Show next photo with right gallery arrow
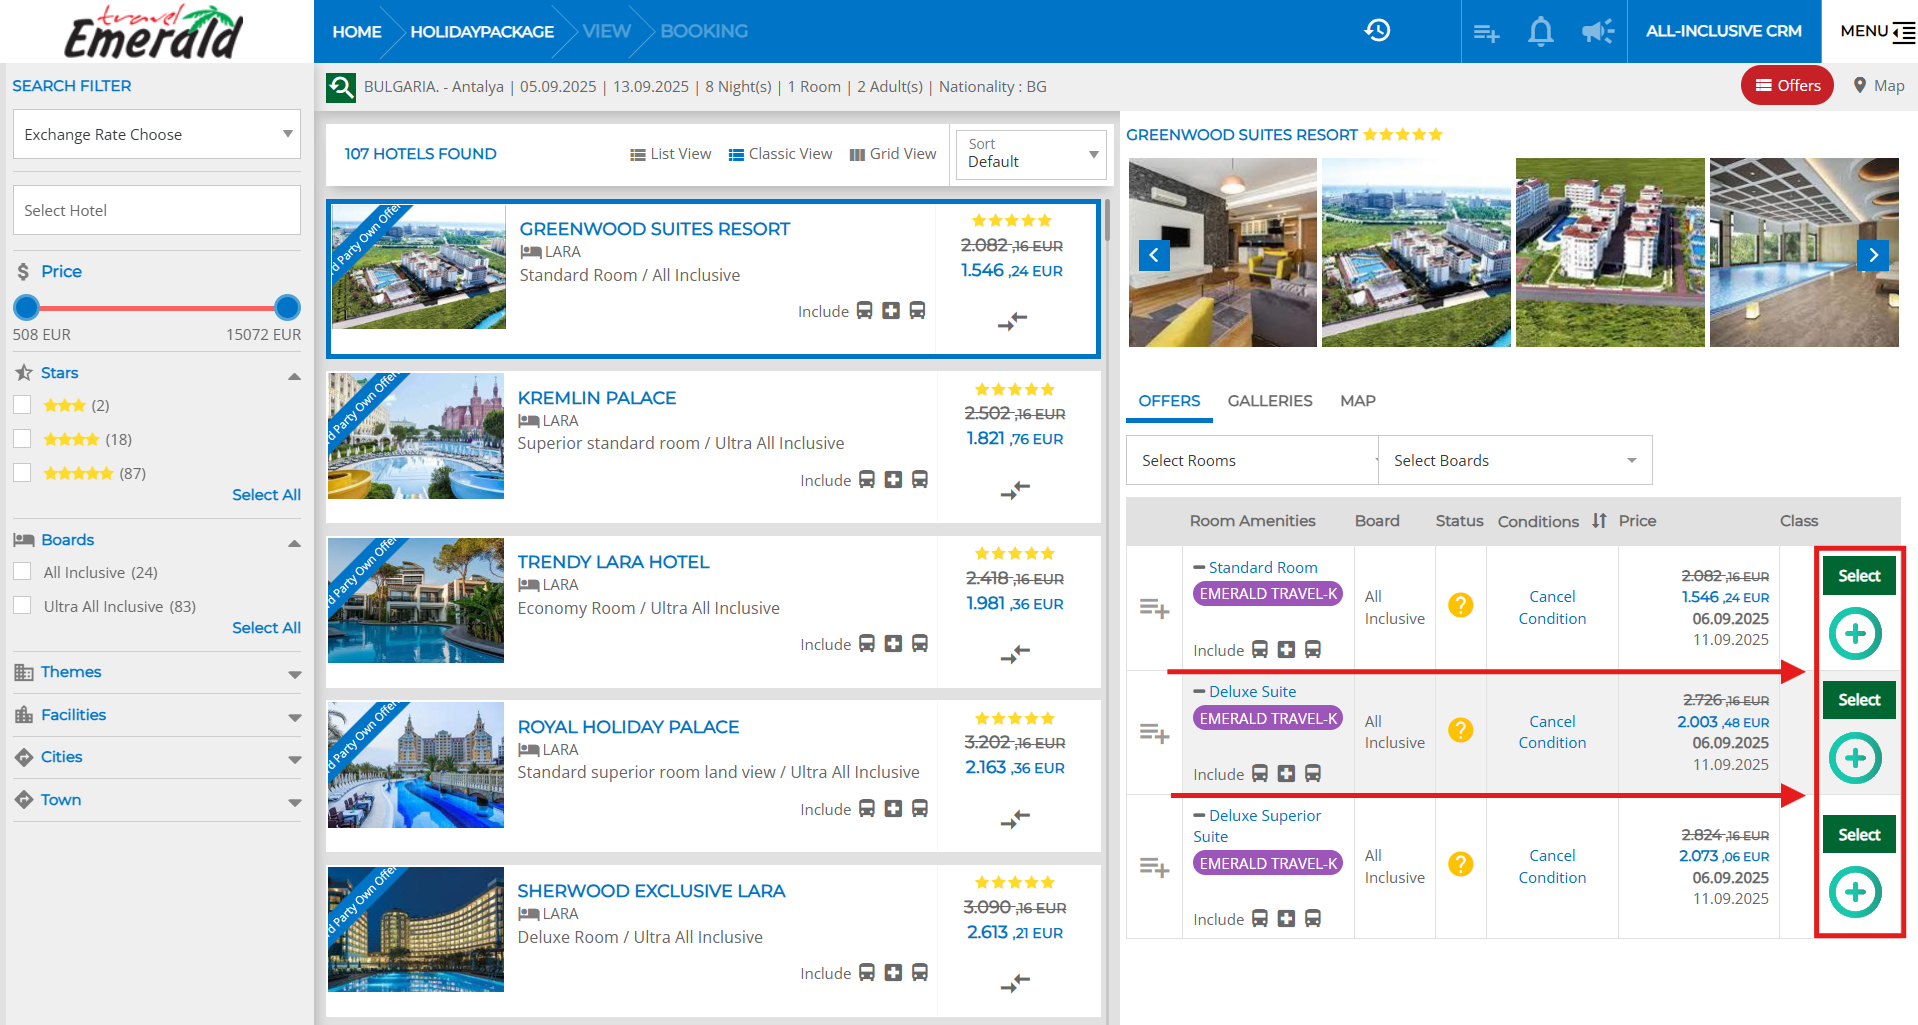The height and width of the screenshot is (1025, 1918). pyautogui.click(x=1873, y=255)
